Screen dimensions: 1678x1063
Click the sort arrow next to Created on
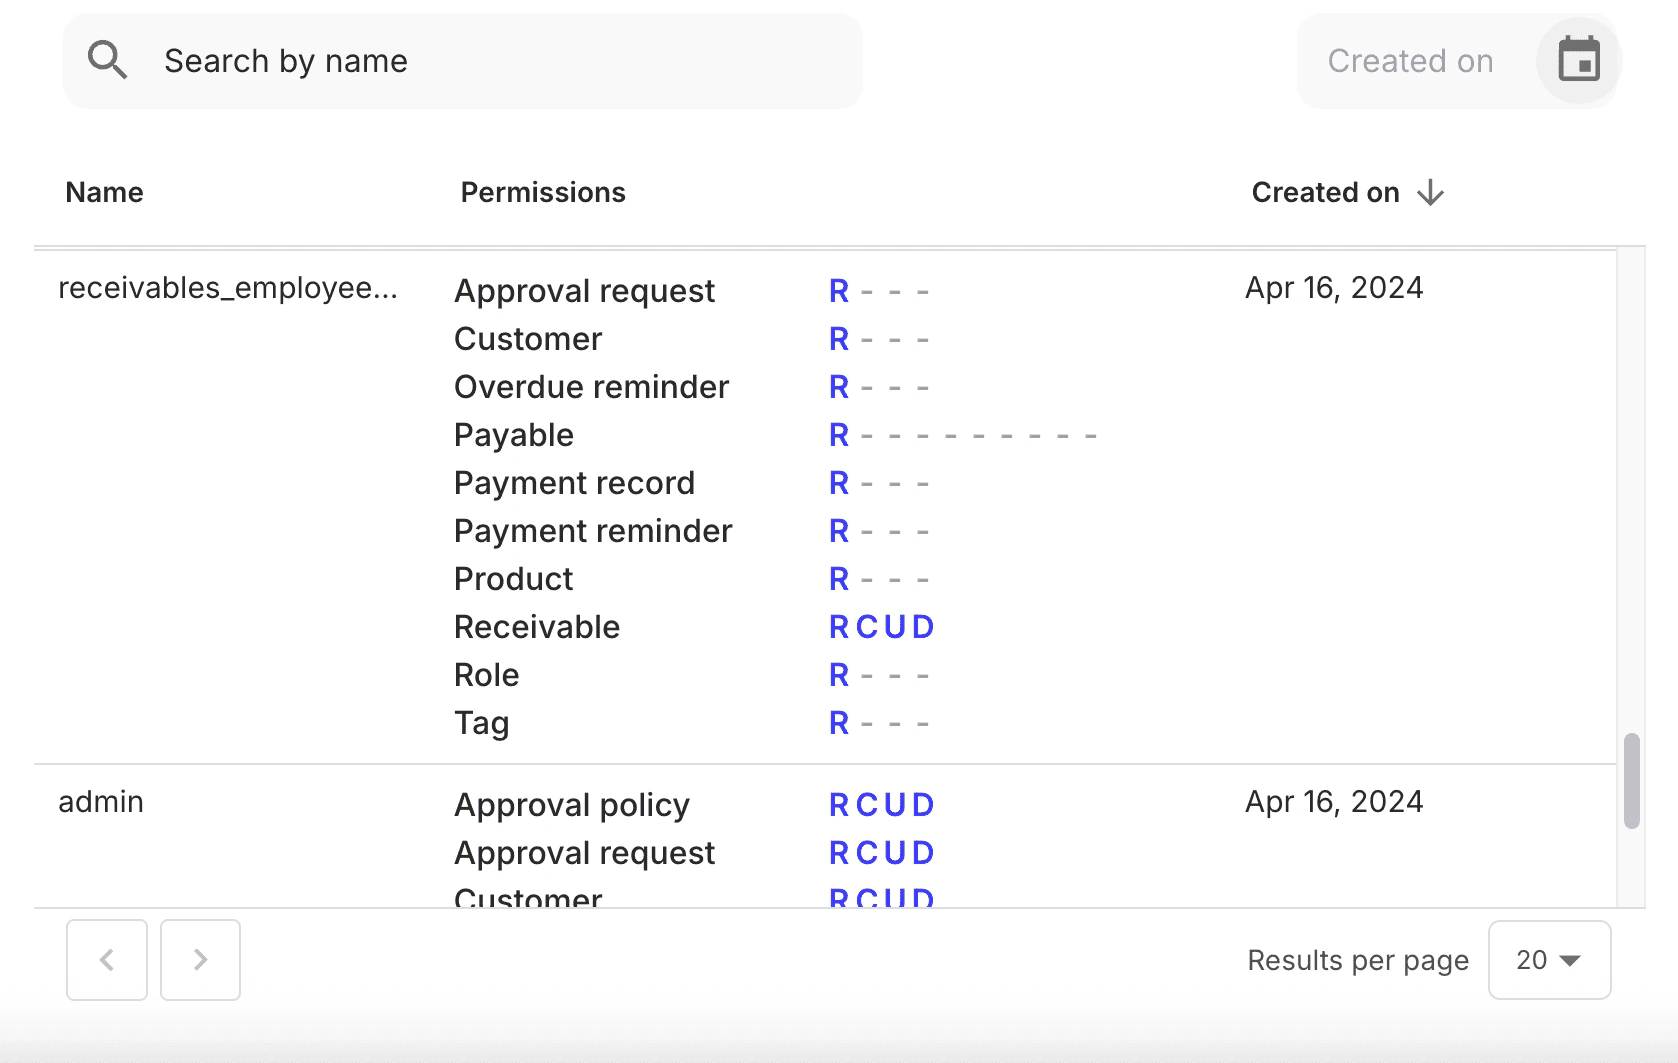coord(1430,192)
